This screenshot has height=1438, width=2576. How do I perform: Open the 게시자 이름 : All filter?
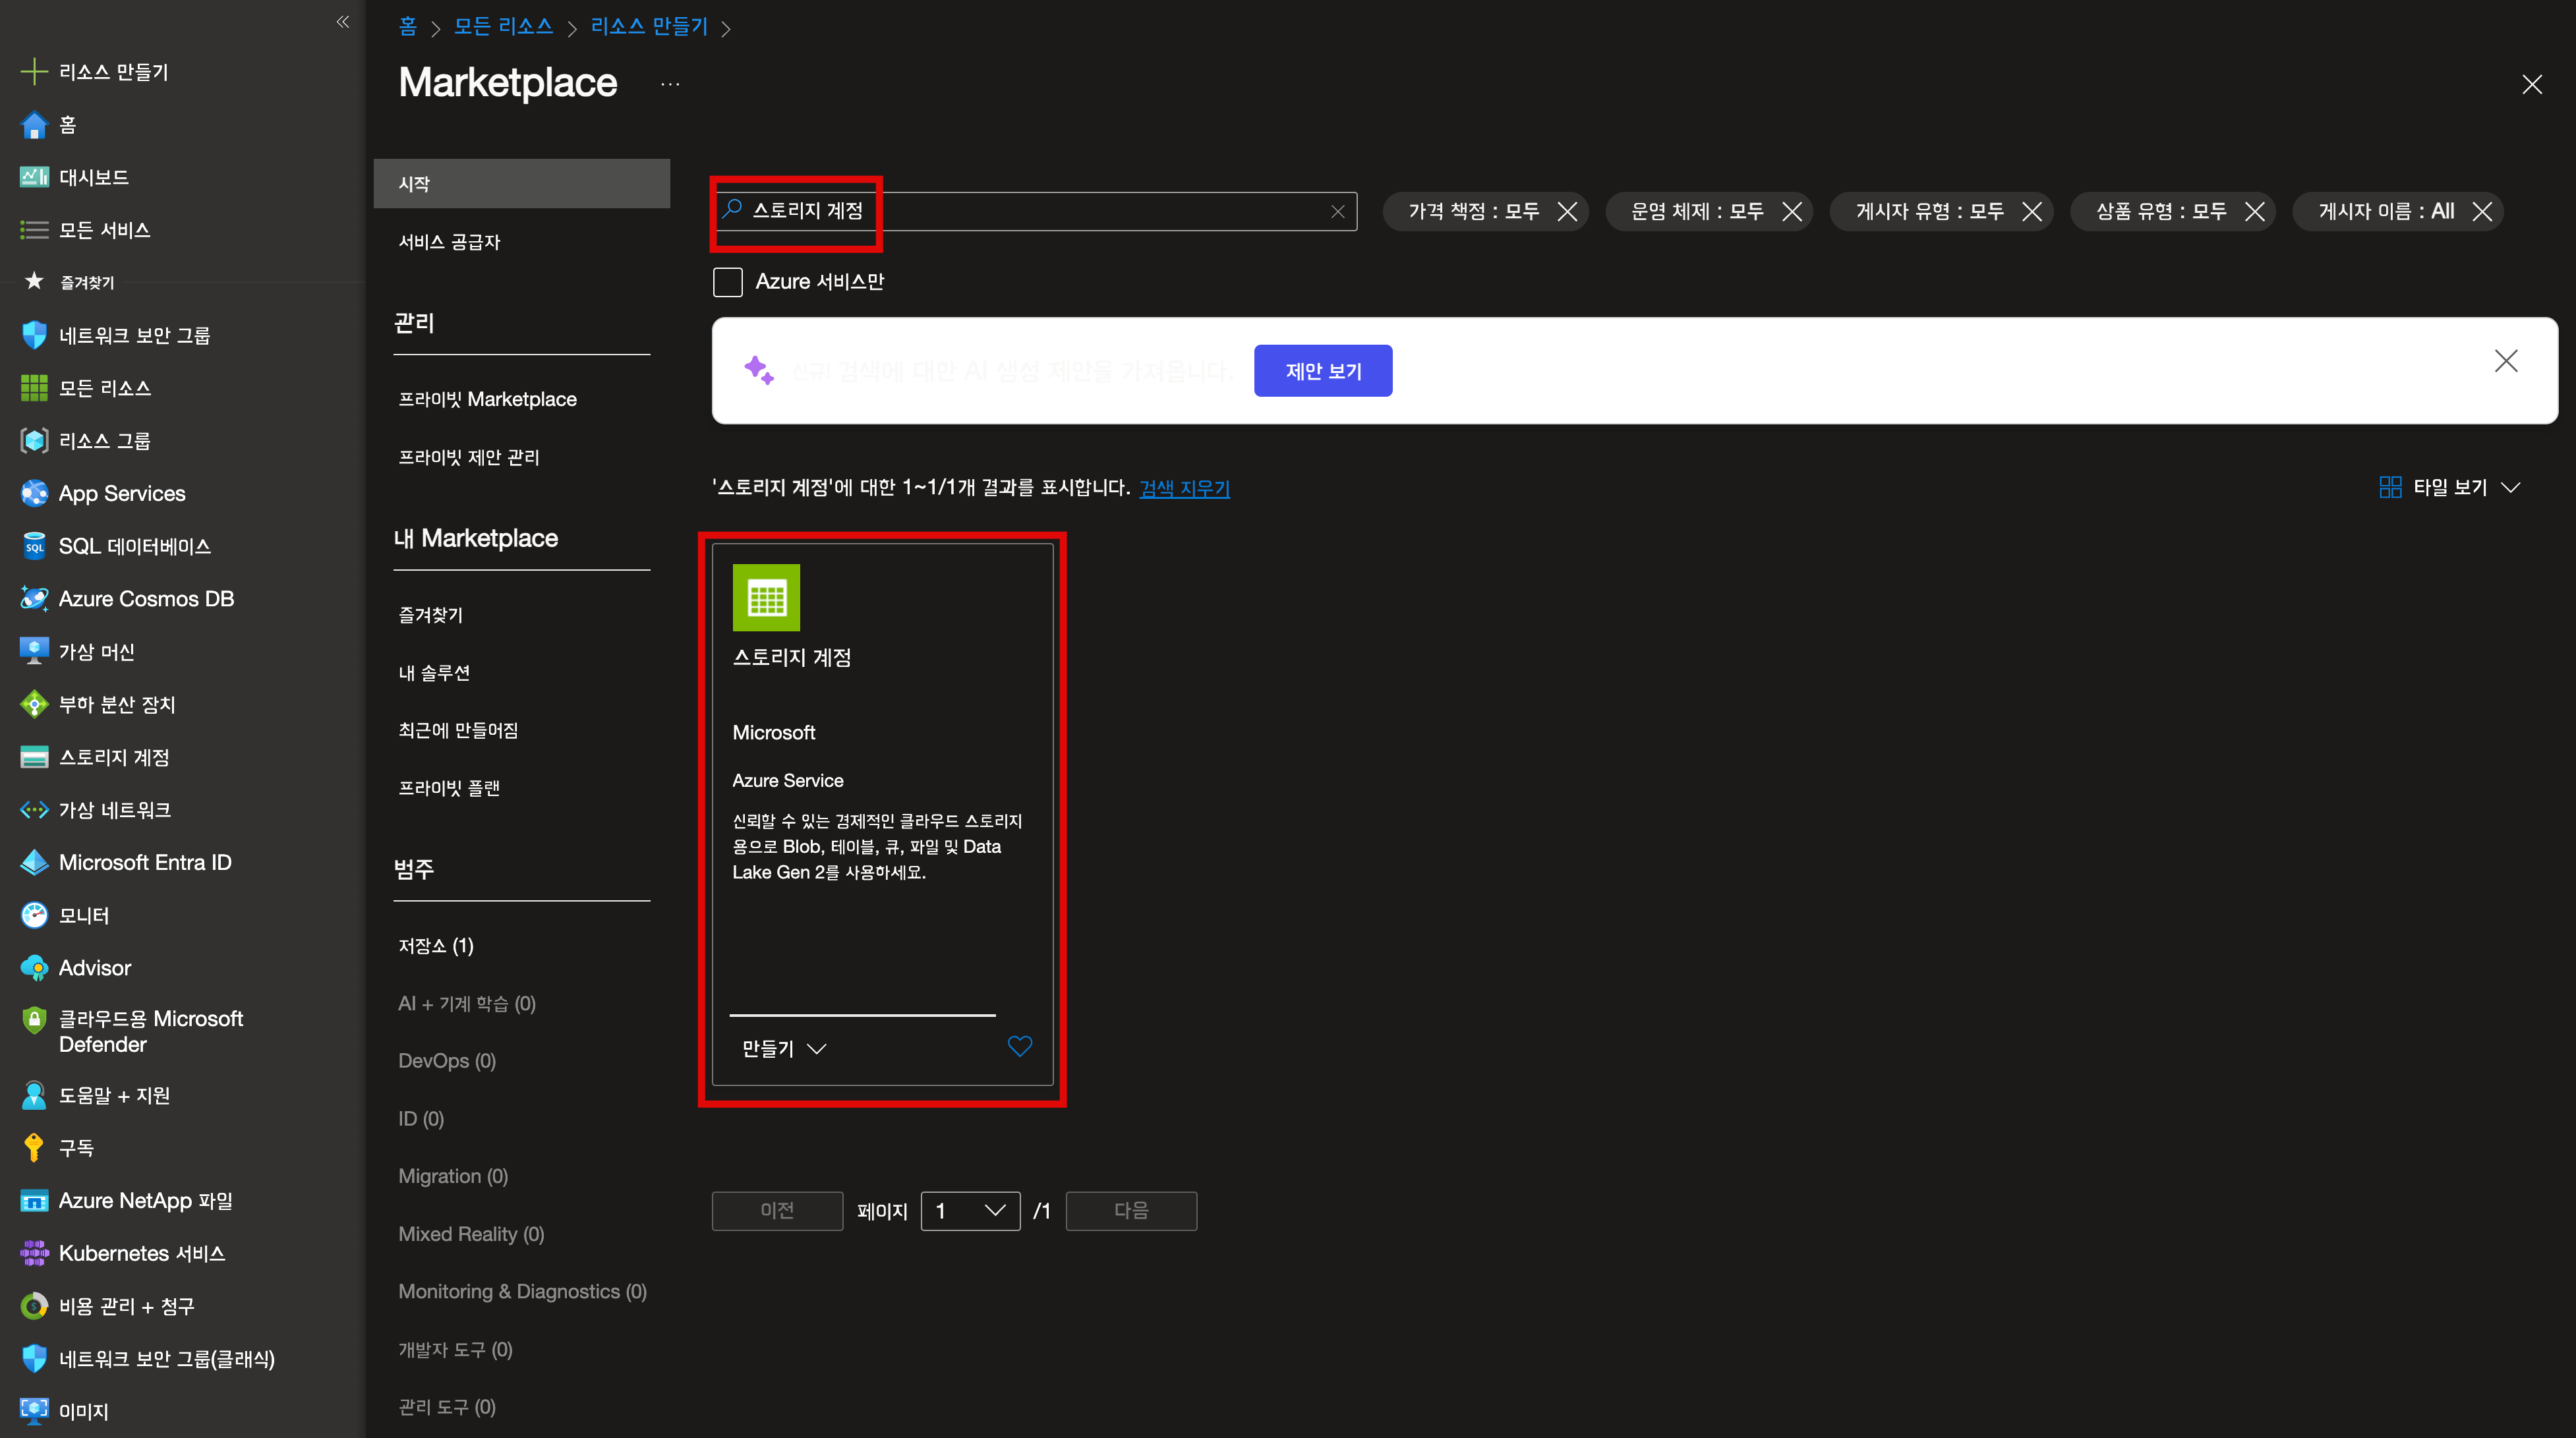(x=2386, y=211)
